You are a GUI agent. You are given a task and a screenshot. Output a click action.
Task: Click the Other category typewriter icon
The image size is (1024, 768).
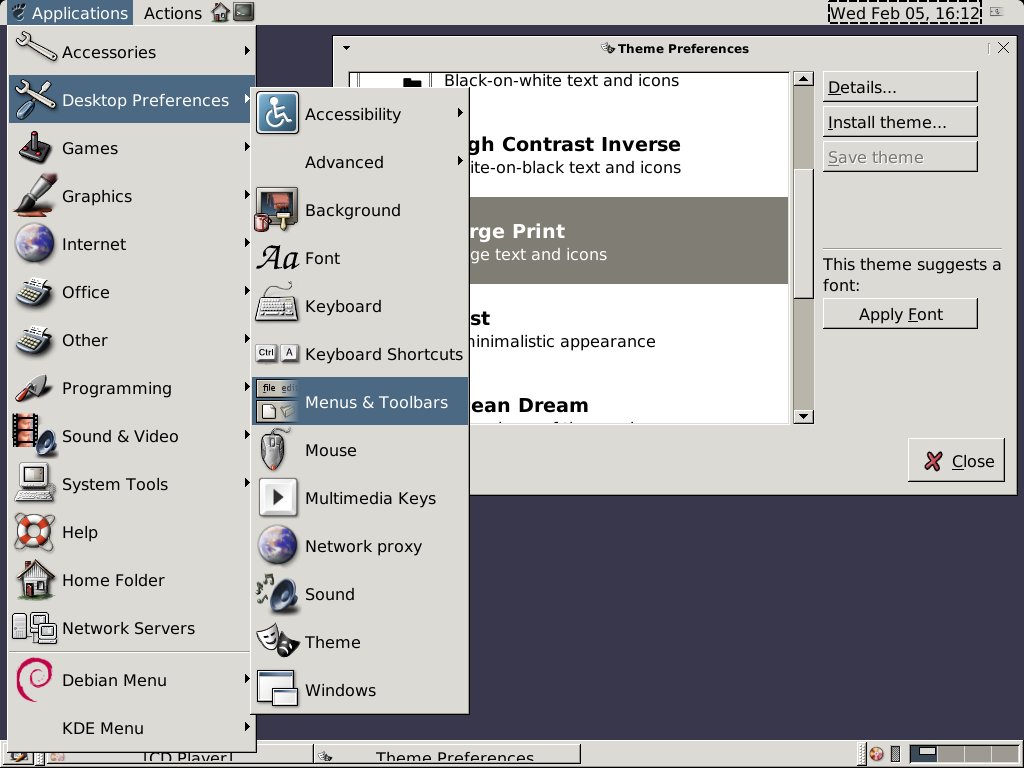click(34, 340)
